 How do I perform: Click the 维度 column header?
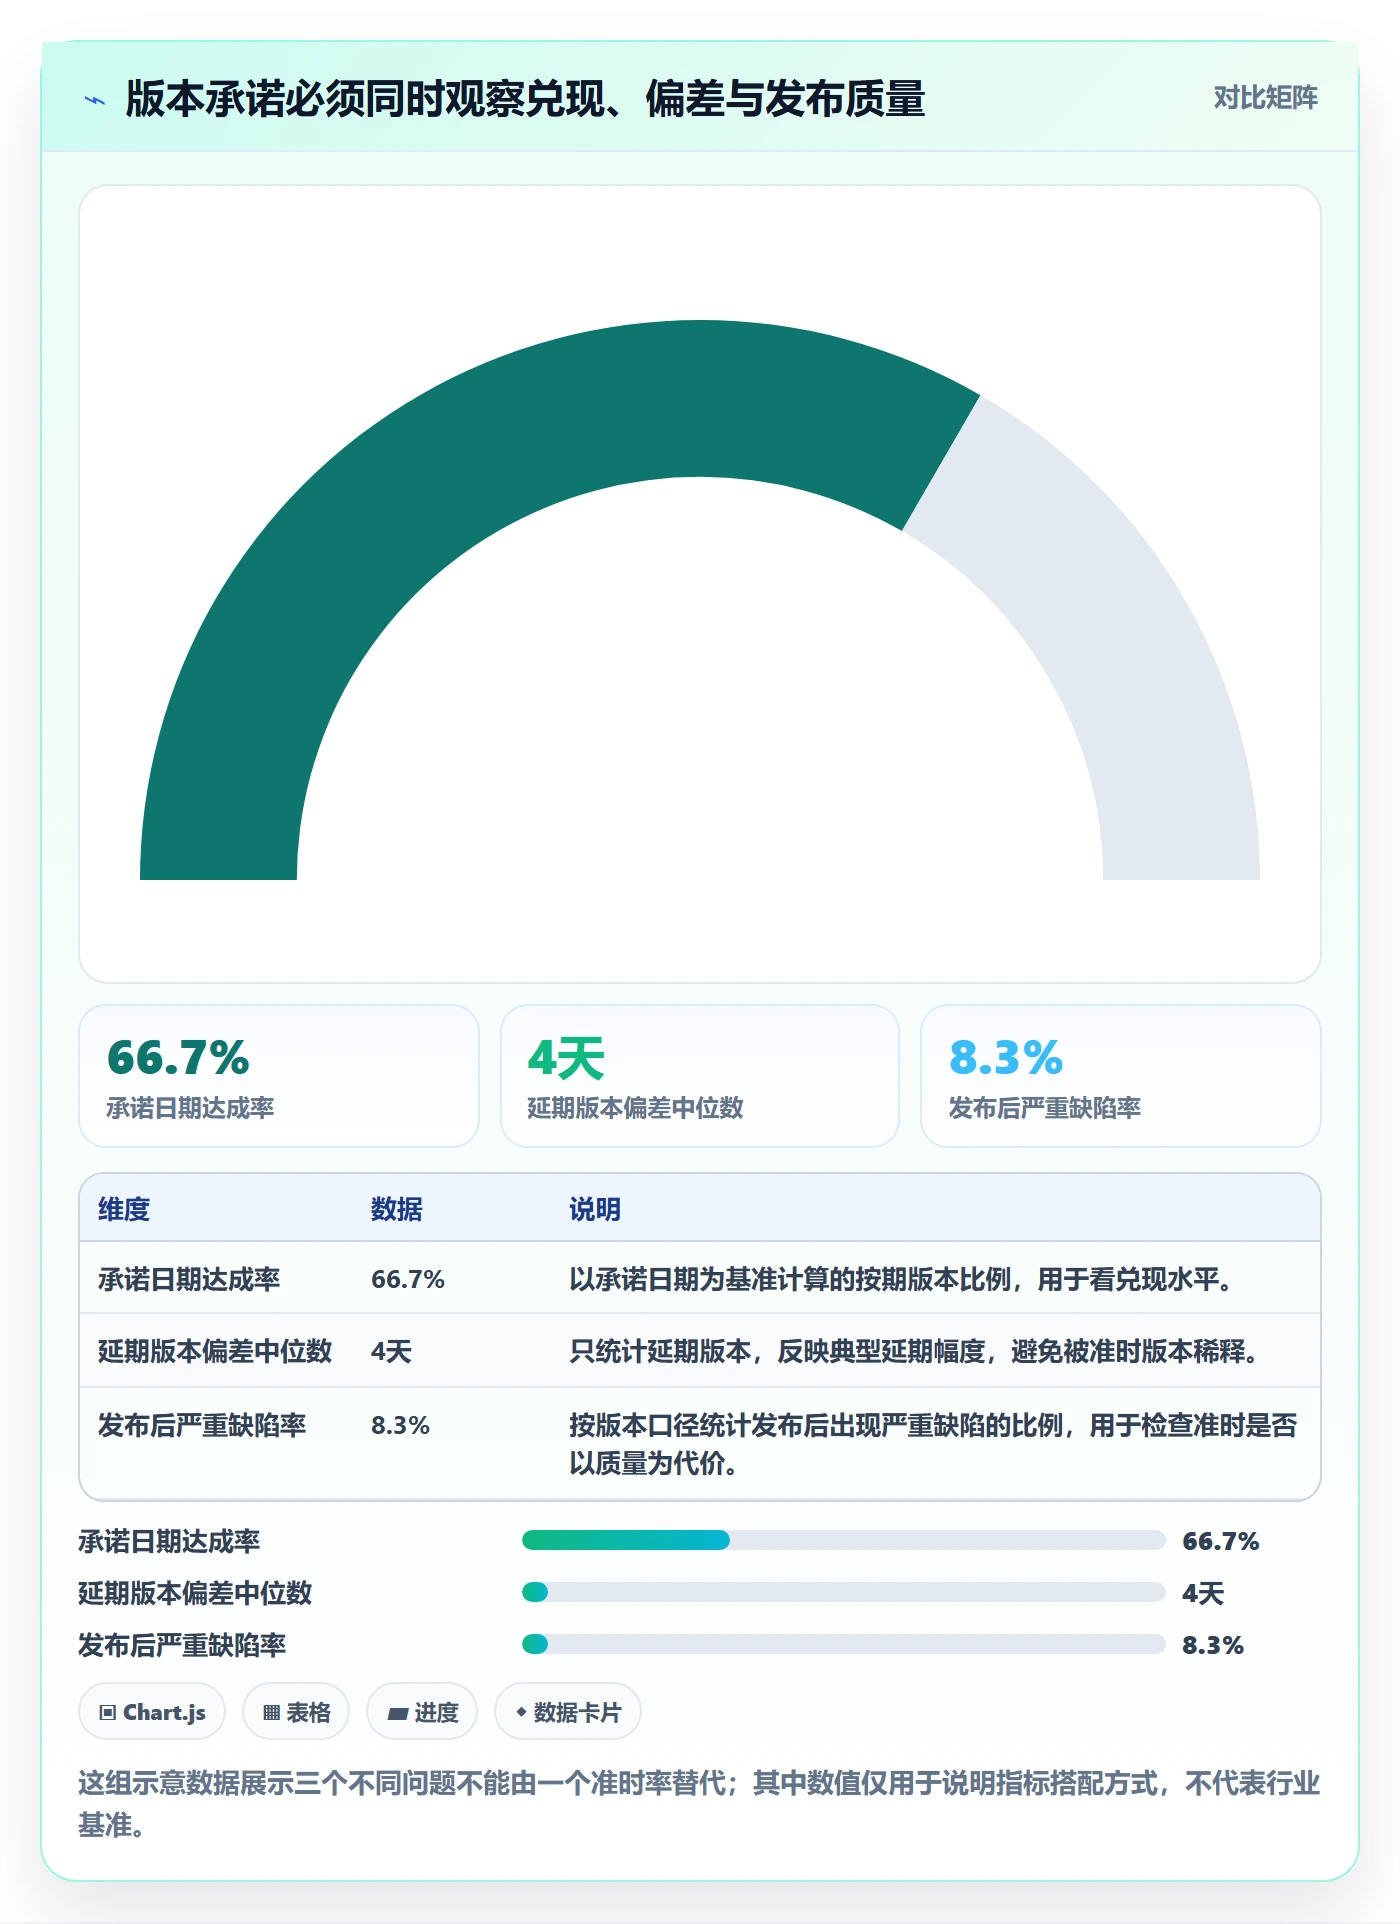pos(124,1209)
